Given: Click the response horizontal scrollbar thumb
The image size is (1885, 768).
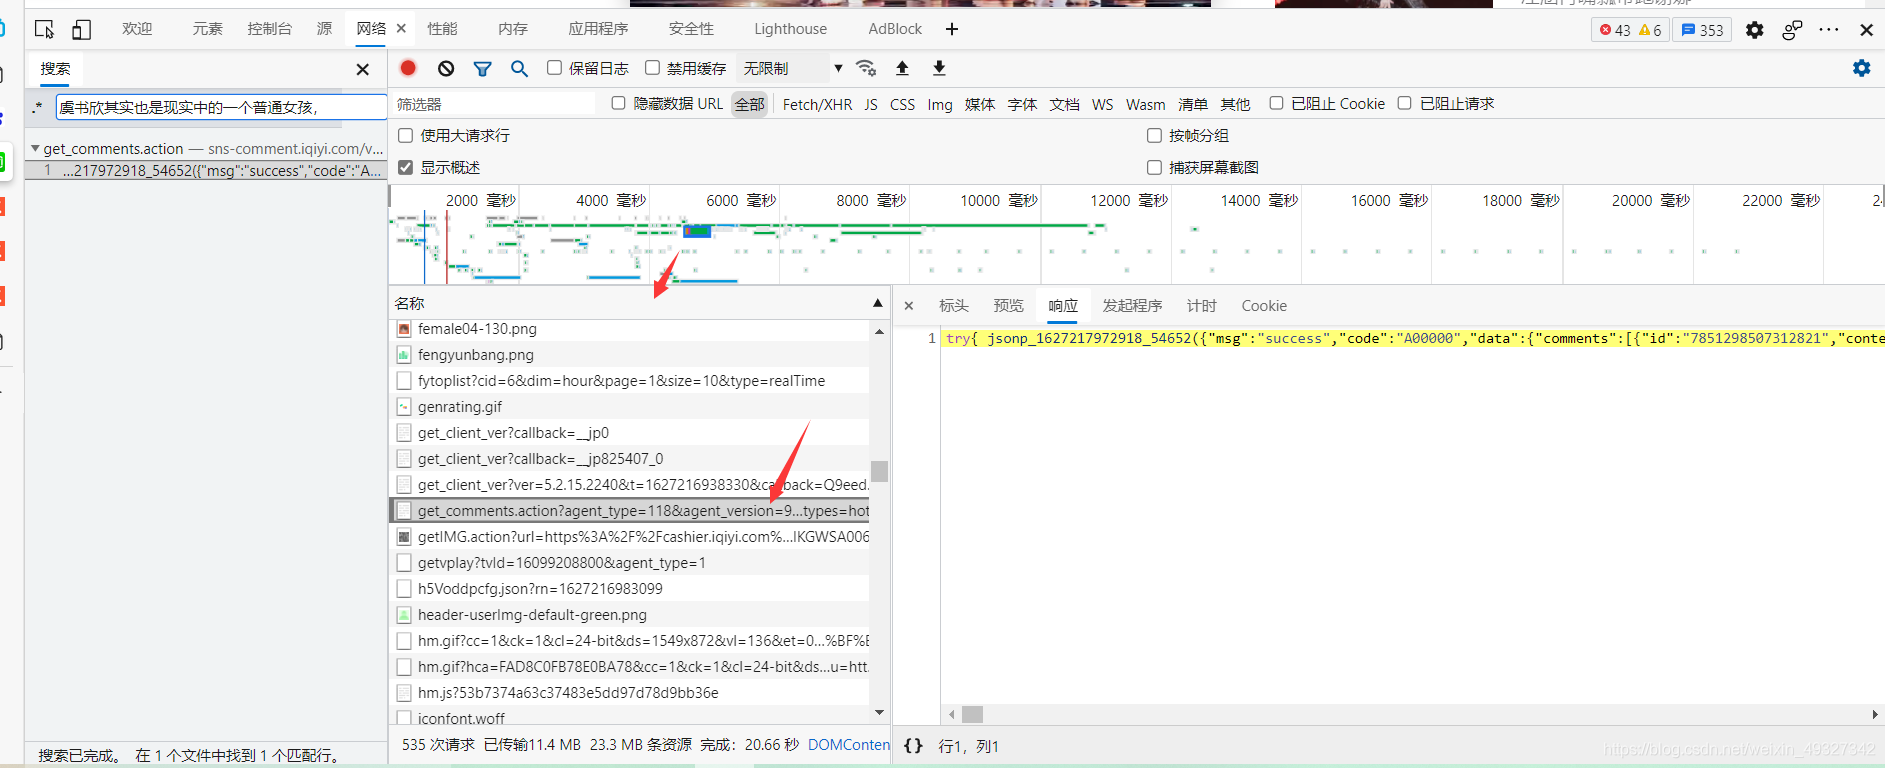Looking at the screenshot, I should pyautogui.click(x=972, y=714).
